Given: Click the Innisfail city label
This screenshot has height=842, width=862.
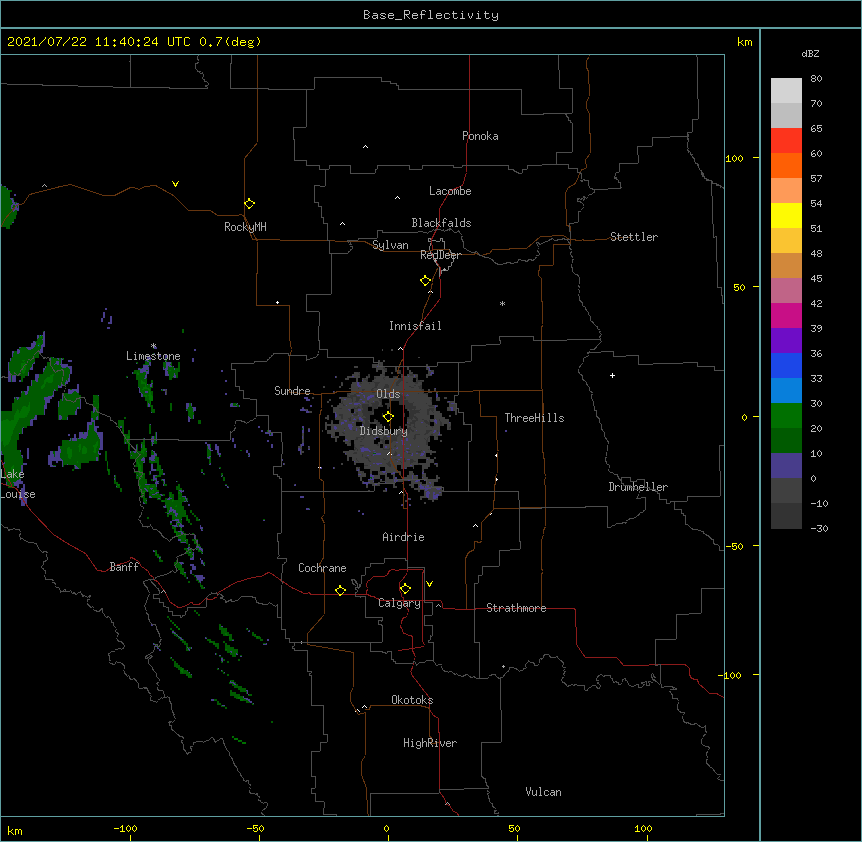Looking at the screenshot, I should click(415, 326).
